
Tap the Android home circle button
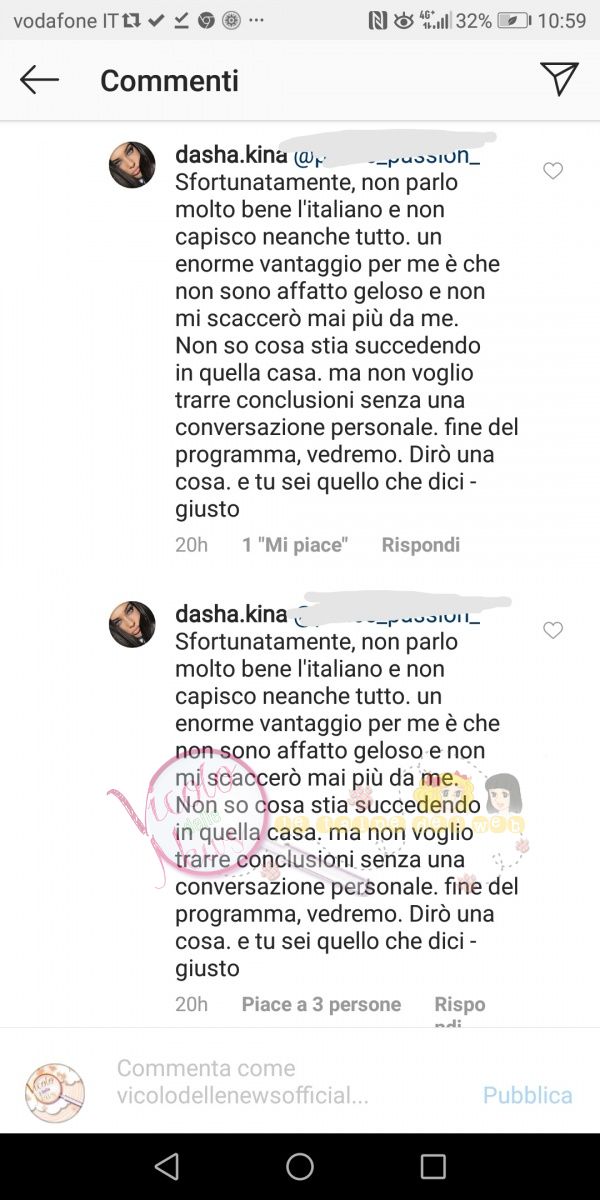300,1166
